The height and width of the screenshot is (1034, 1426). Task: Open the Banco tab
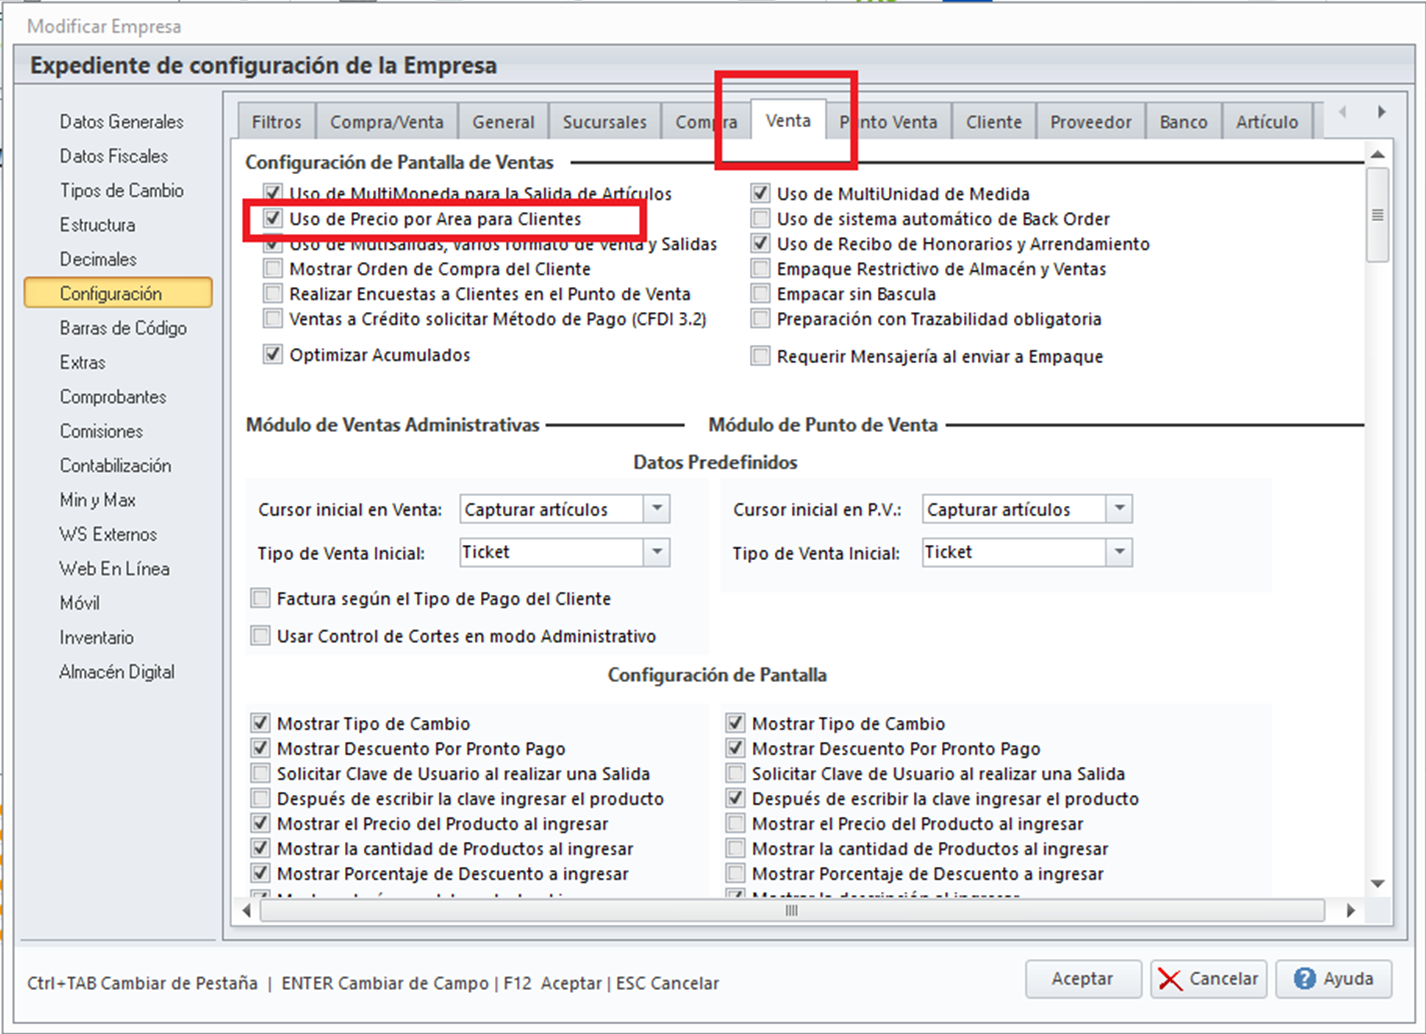point(1184,122)
